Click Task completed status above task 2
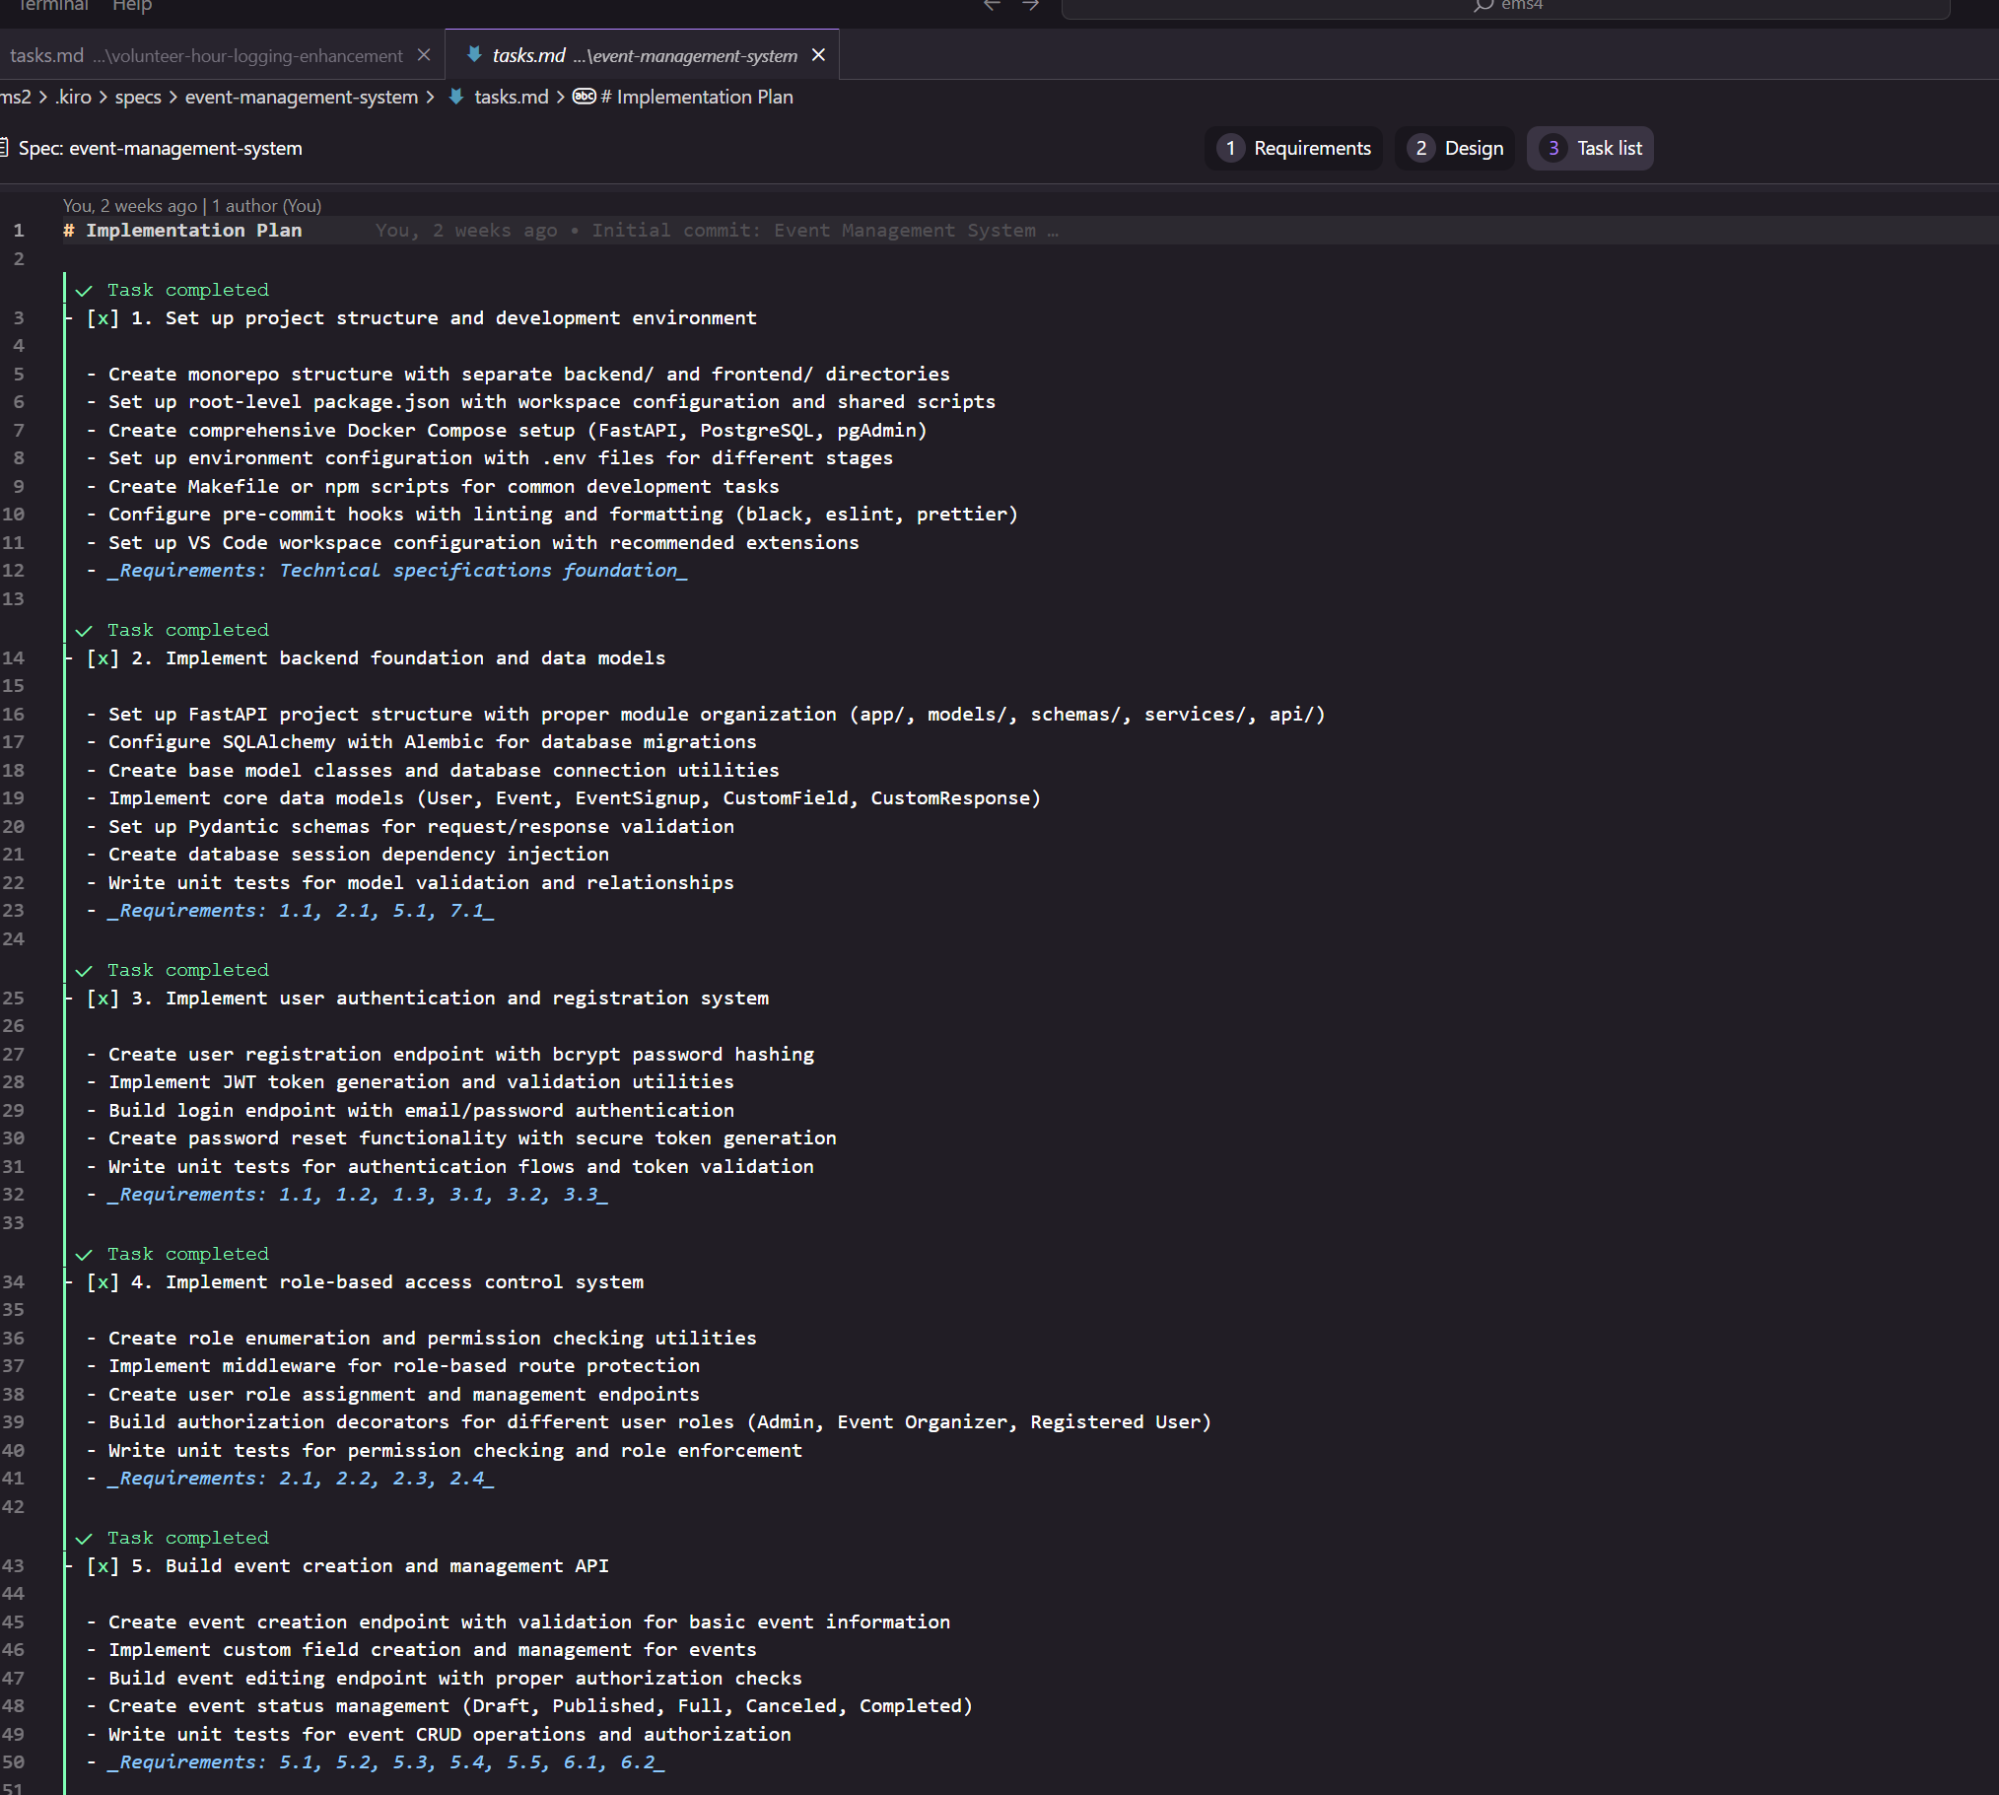The image size is (1999, 1795). click(x=187, y=630)
